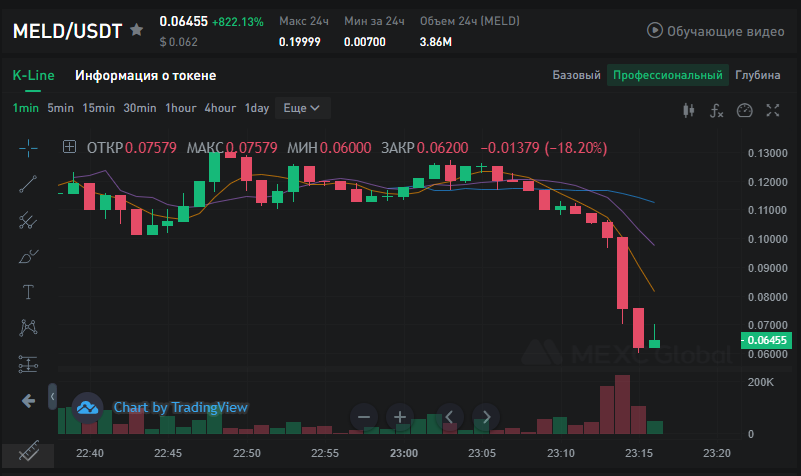This screenshot has width=801, height=476.
Task: Open the Информация о токене tab
Action: click(145, 75)
